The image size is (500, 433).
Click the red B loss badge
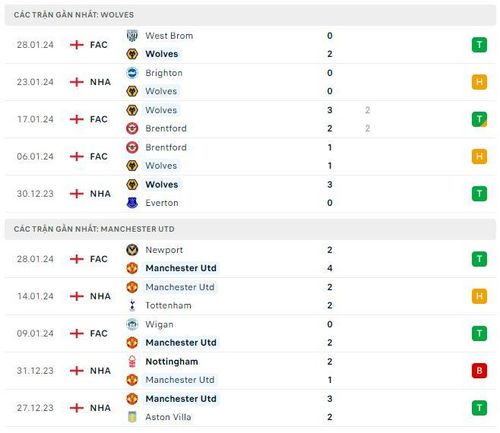479,371
